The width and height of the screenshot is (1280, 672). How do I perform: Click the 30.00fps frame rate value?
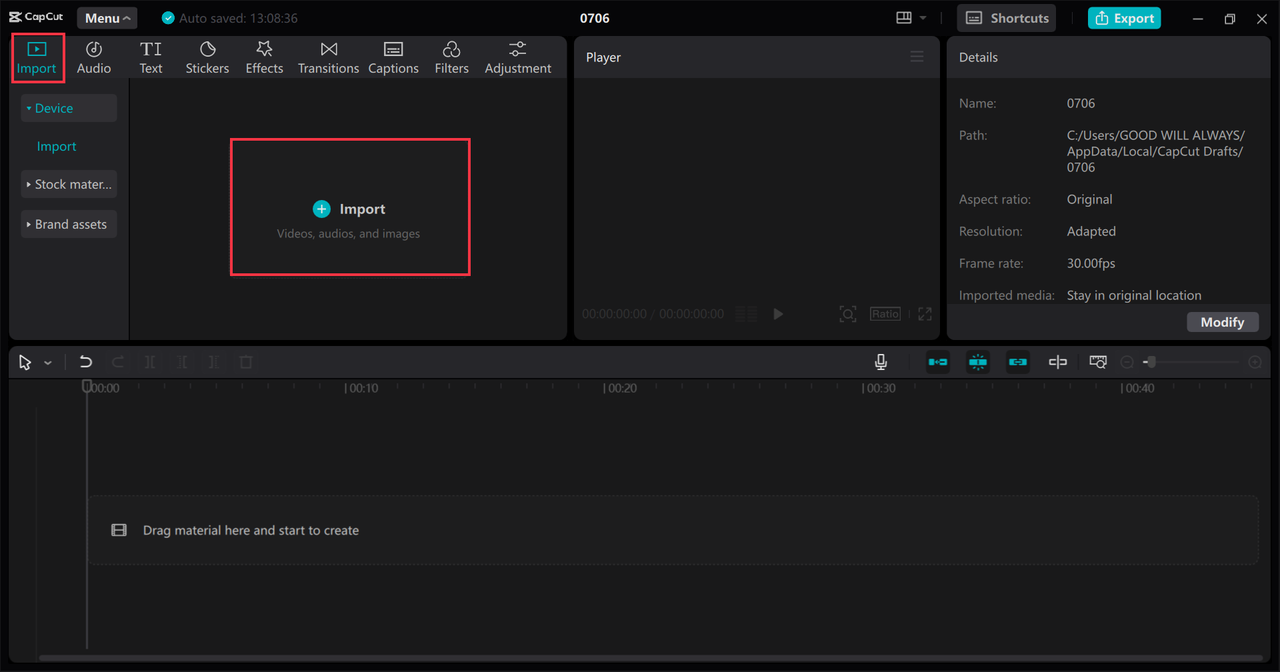pyautogui.click(x=1091, y=263)
